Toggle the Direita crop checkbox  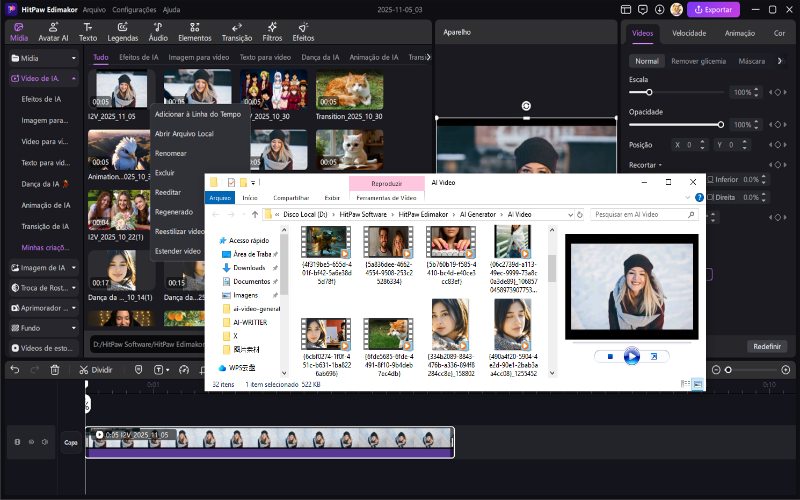pyautogui.click(x=709, y=197)
